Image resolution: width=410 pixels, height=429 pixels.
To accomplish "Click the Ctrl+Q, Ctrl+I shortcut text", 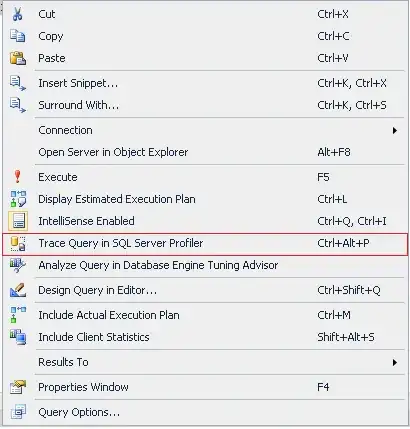I will [x=352, y=221].
